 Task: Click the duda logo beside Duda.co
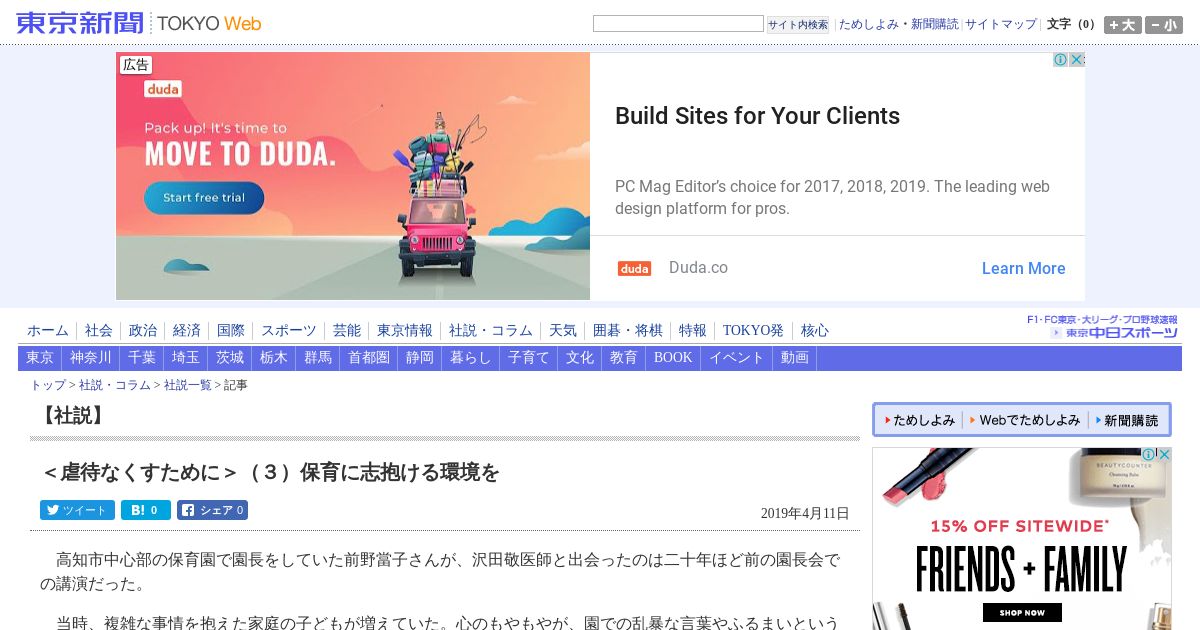pyautogui.click(x=634, y=268)
